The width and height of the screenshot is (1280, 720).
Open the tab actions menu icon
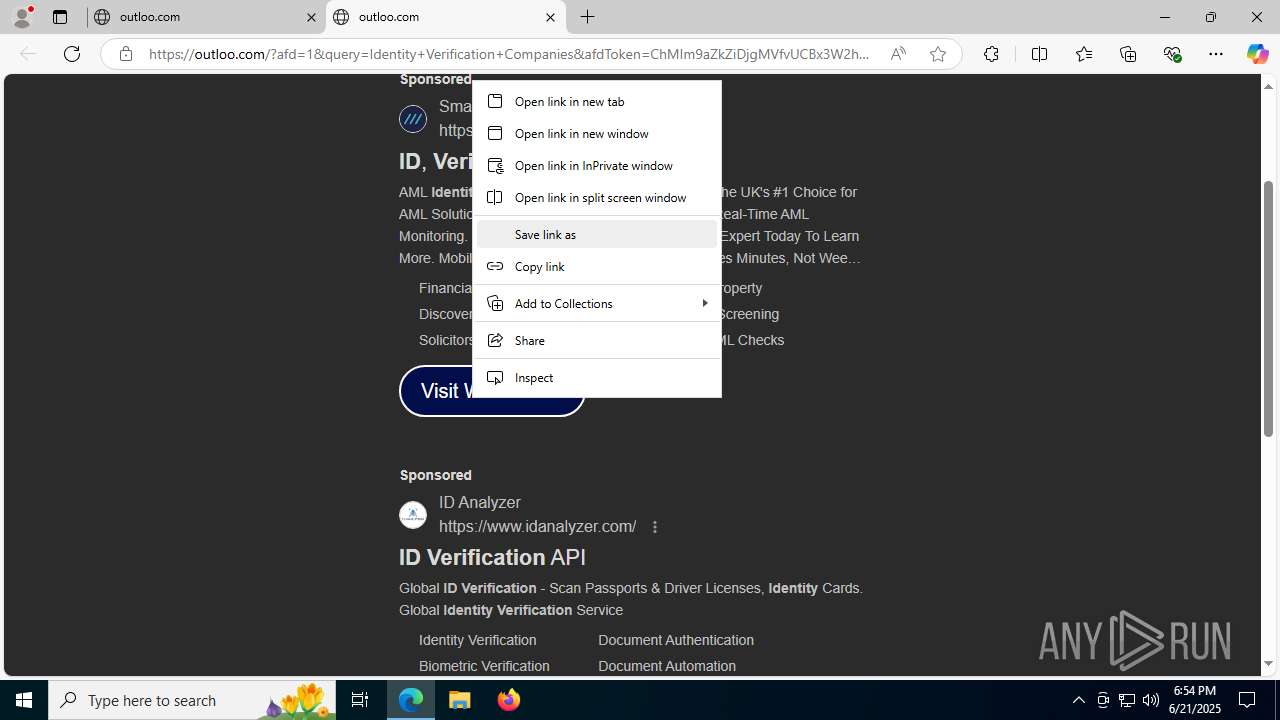(x=59, y=17)
